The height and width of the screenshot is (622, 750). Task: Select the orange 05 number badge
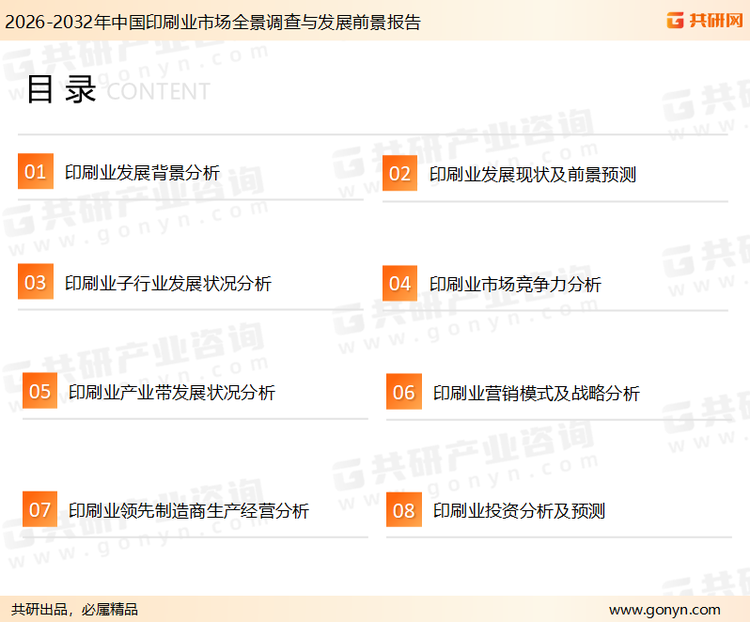coord(40,391)
